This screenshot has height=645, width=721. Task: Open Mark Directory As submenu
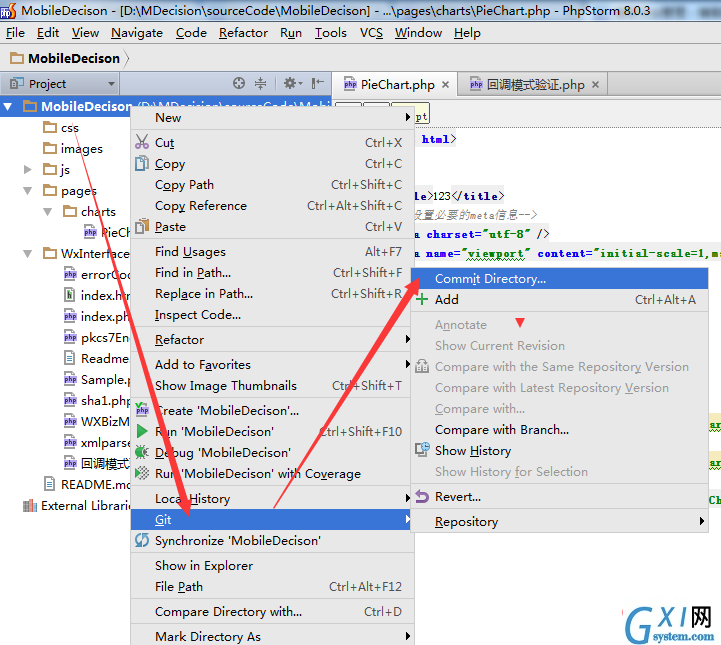(x=272, y=636)
